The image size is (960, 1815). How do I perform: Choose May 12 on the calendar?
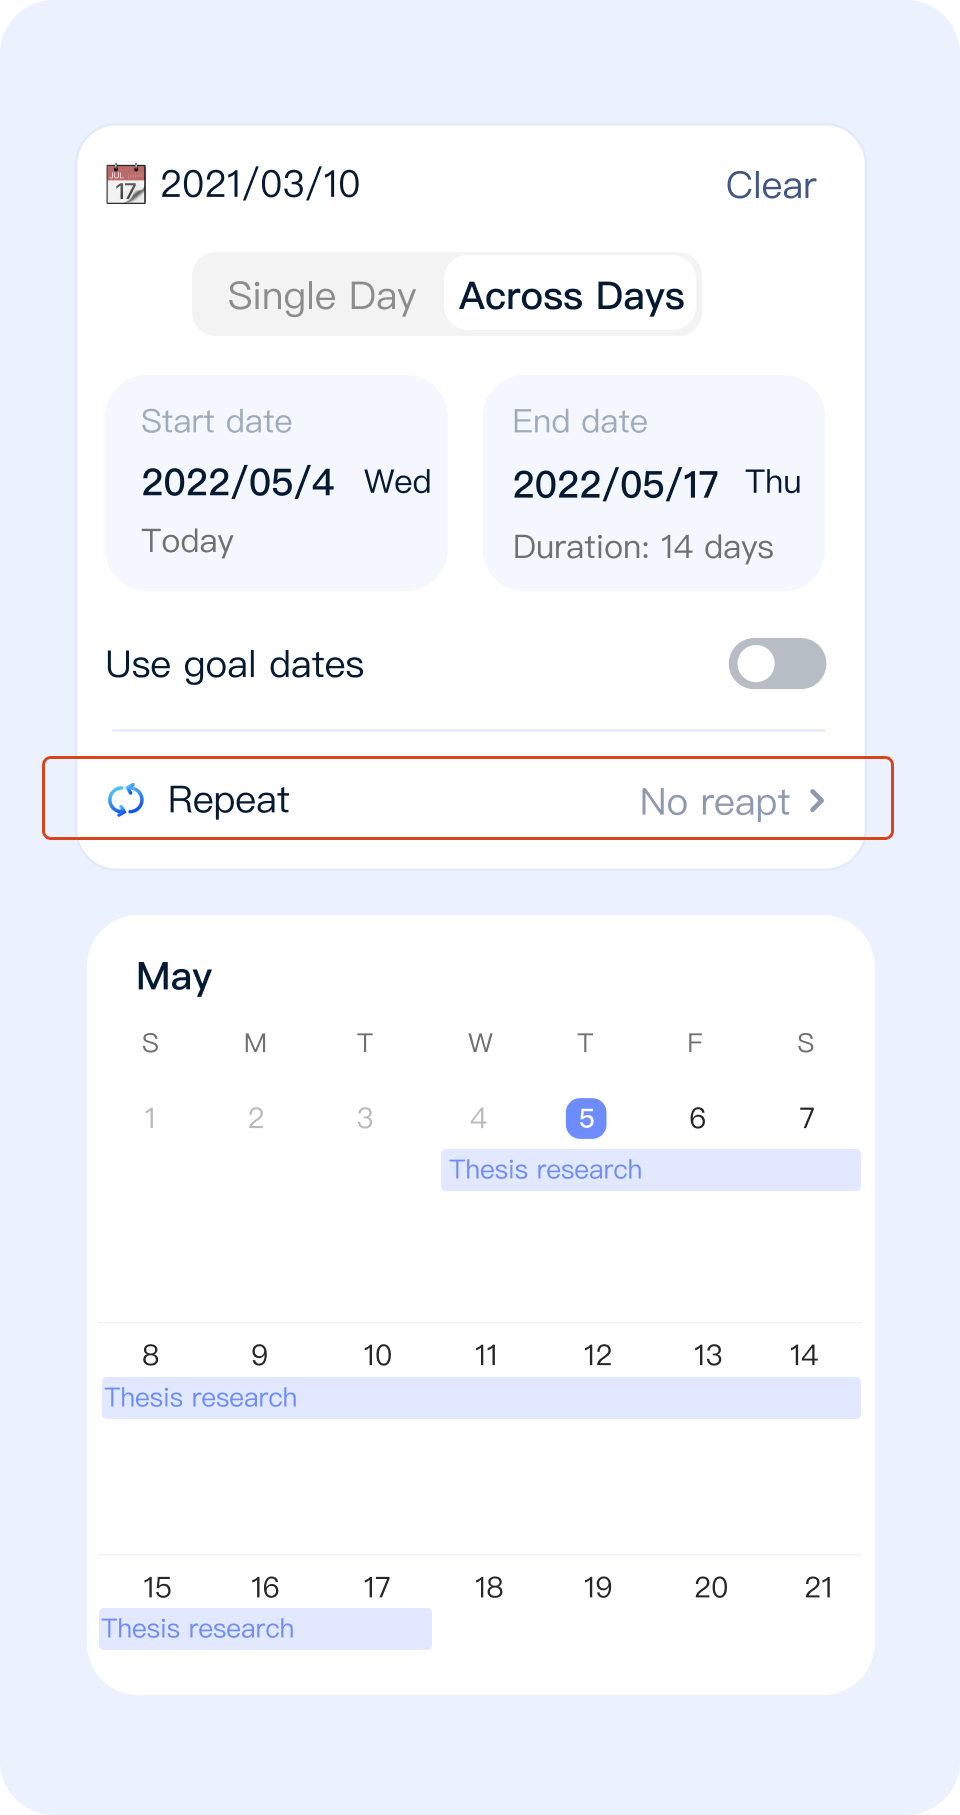coord(597,1355)
